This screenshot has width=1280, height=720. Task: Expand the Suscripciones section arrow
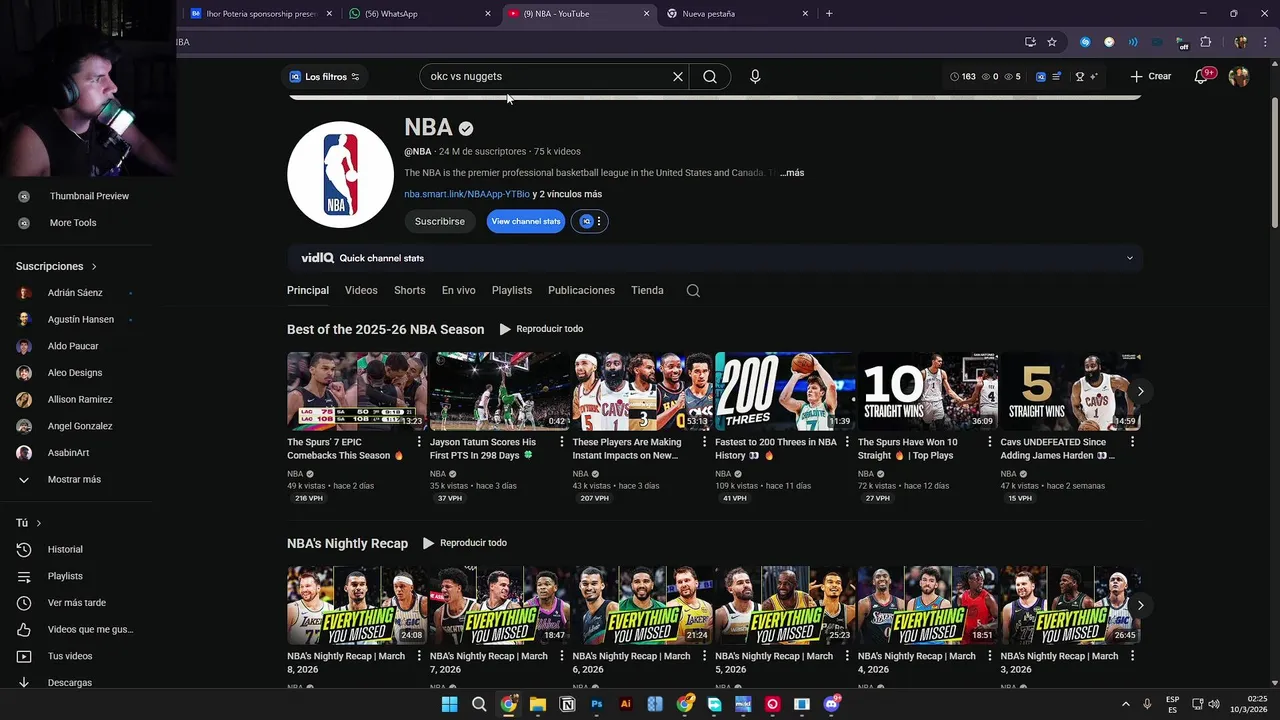pyautogui.click(x=94, y=267)
